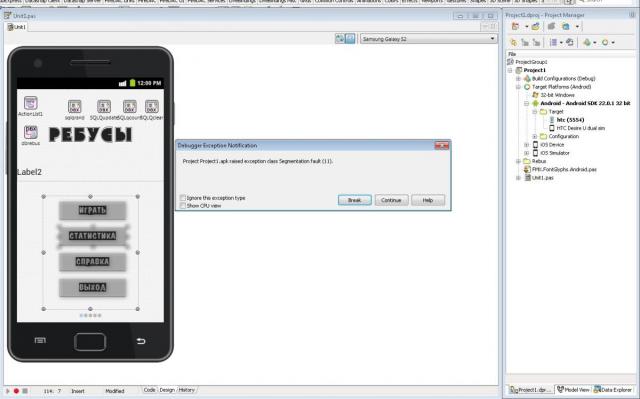Click the build order icon in Project Manager toolbar
The width and height of the screenshot is (640, 399).
[570, 42]
